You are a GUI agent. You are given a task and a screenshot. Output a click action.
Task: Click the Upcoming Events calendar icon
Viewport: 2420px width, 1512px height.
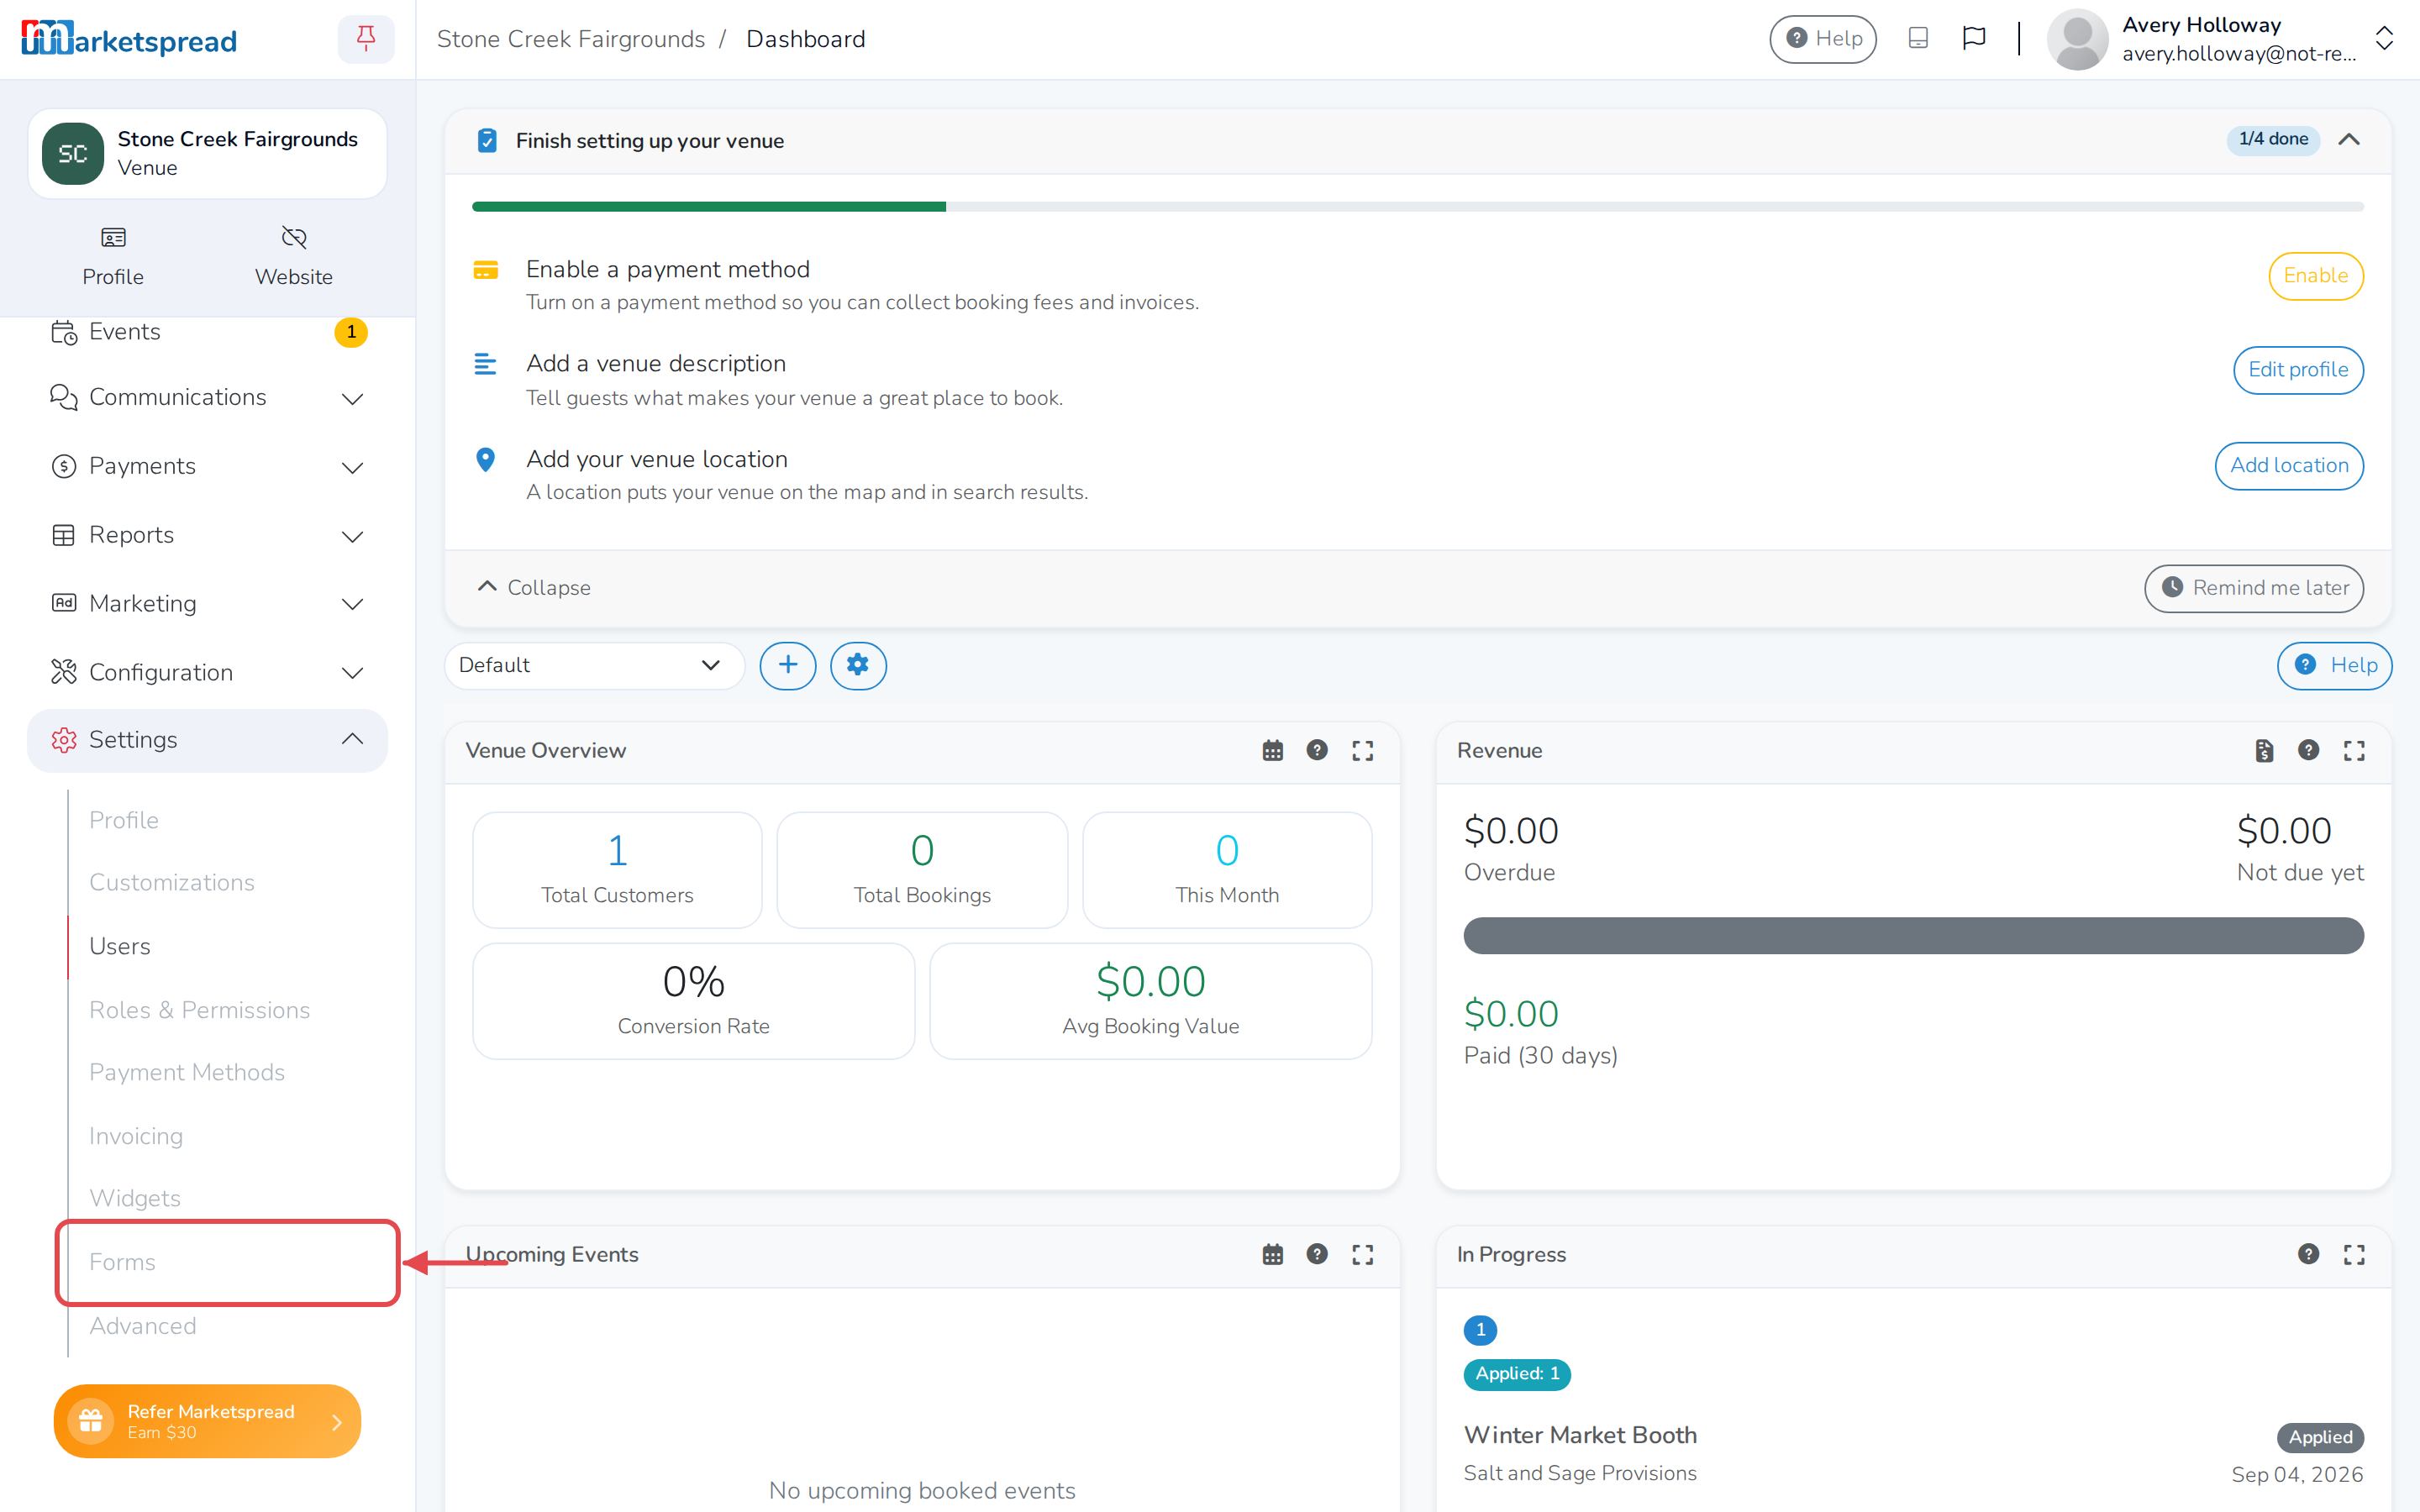(1272, 1254)
